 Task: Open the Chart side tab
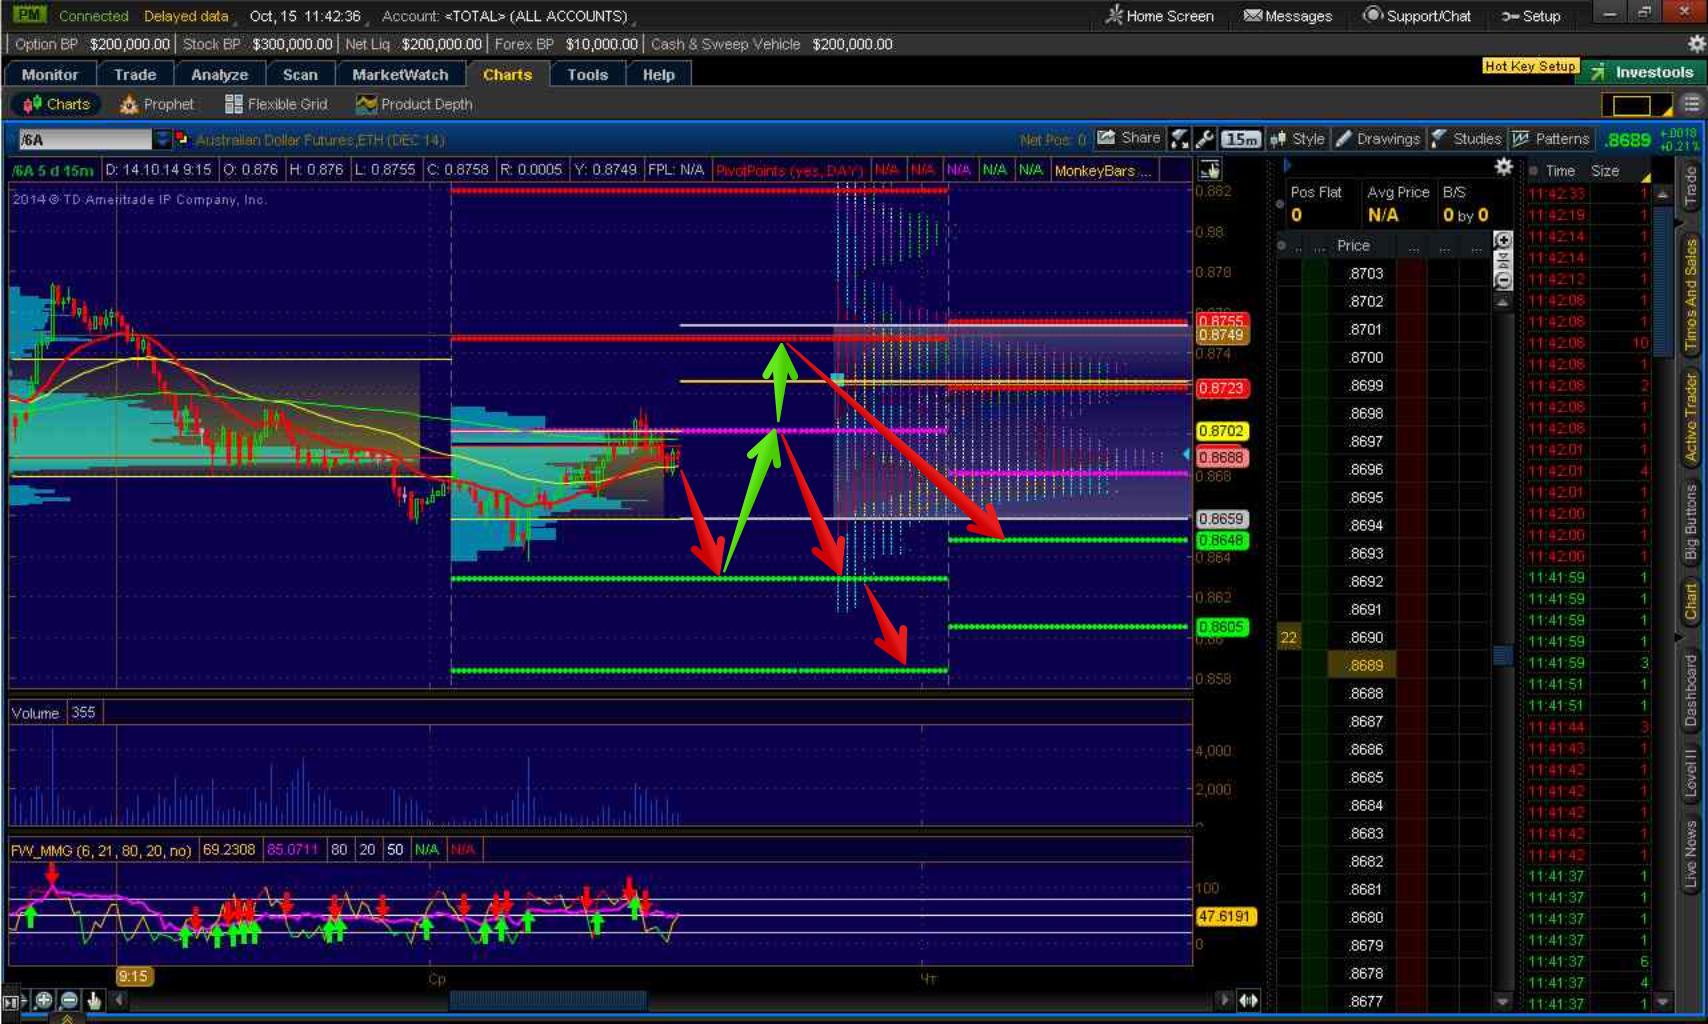(x=1691, y=602)
